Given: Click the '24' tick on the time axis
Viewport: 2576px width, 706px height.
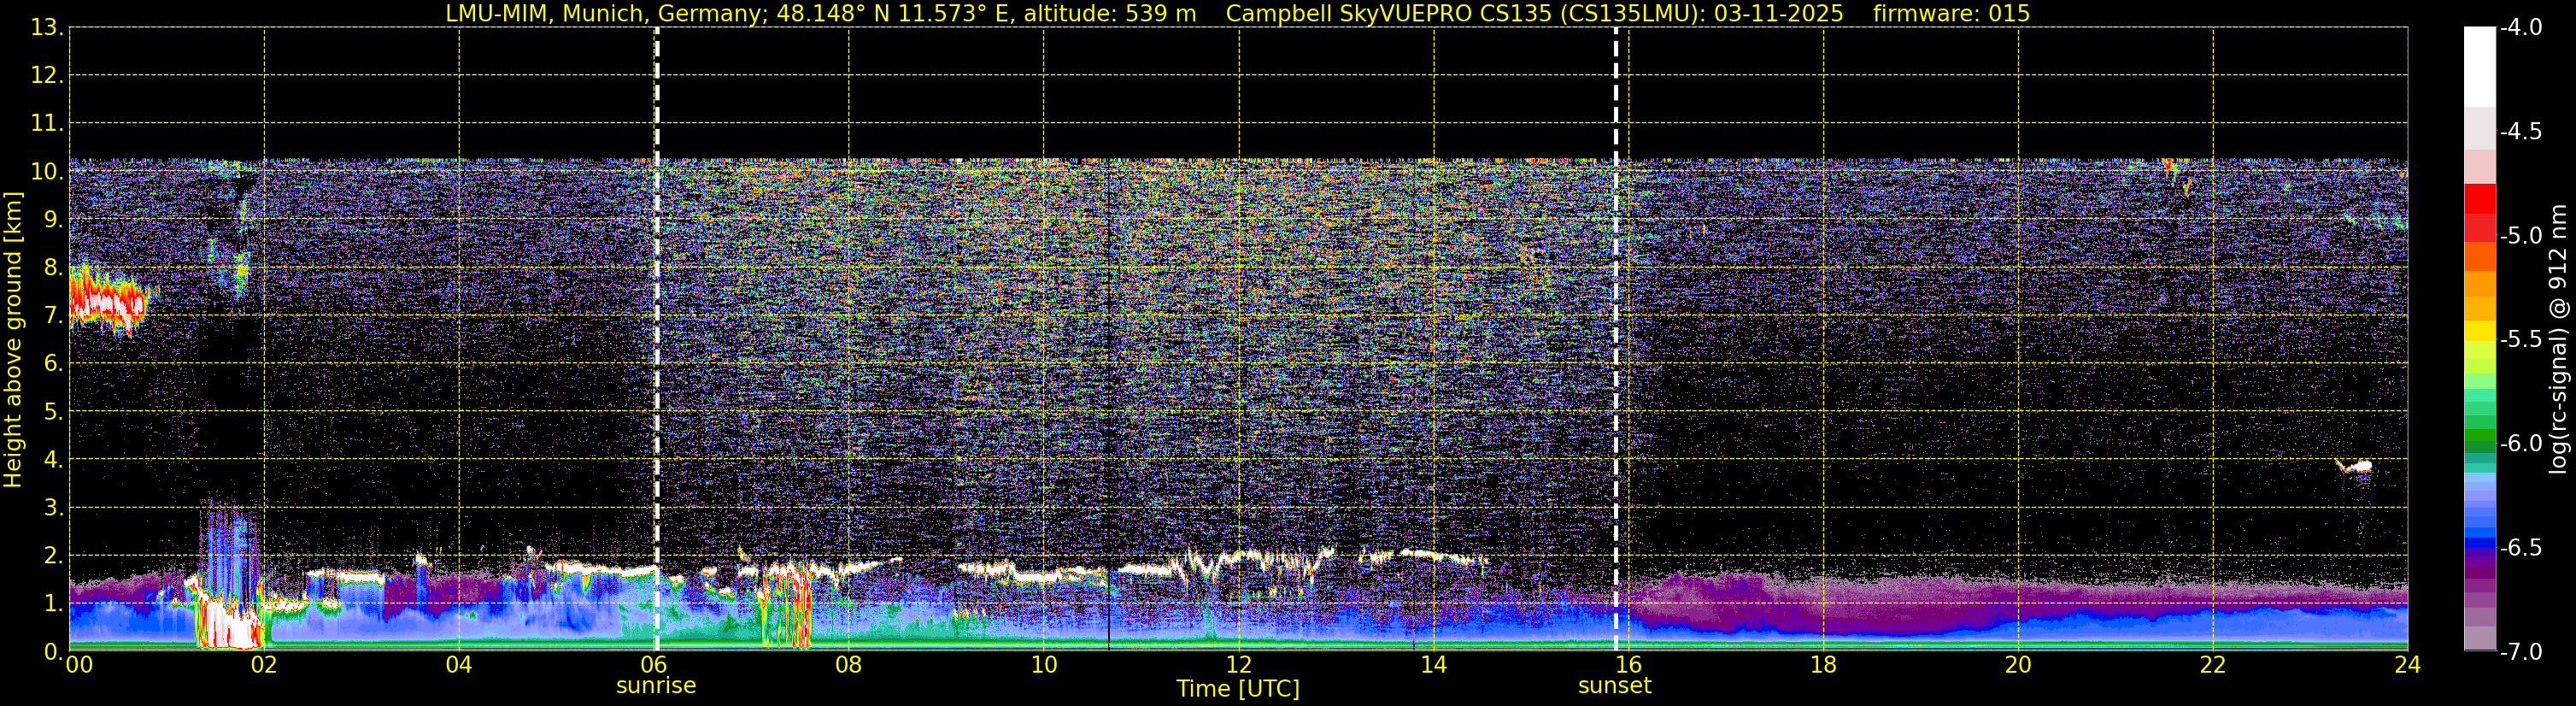Looking at the screenshot, I should coord(2408,664).
